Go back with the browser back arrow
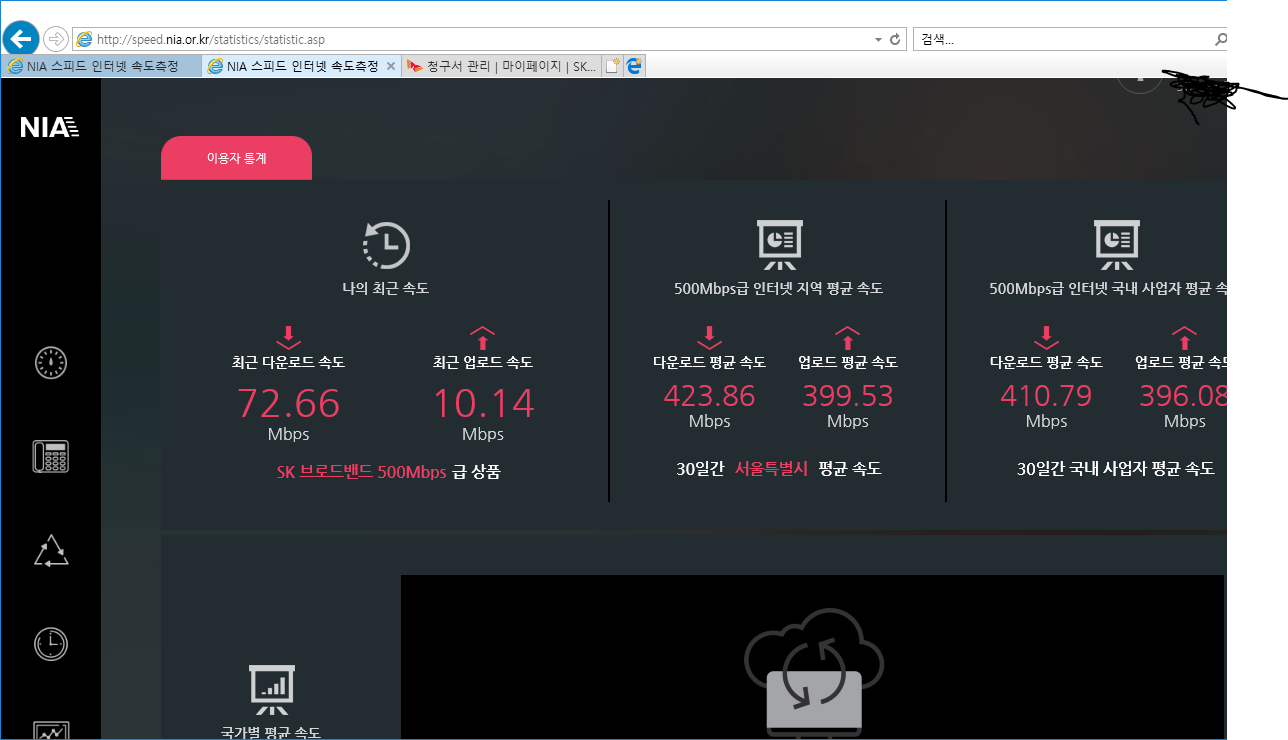The width and height of the screenshot is (1288, 740). pos(21,39)
